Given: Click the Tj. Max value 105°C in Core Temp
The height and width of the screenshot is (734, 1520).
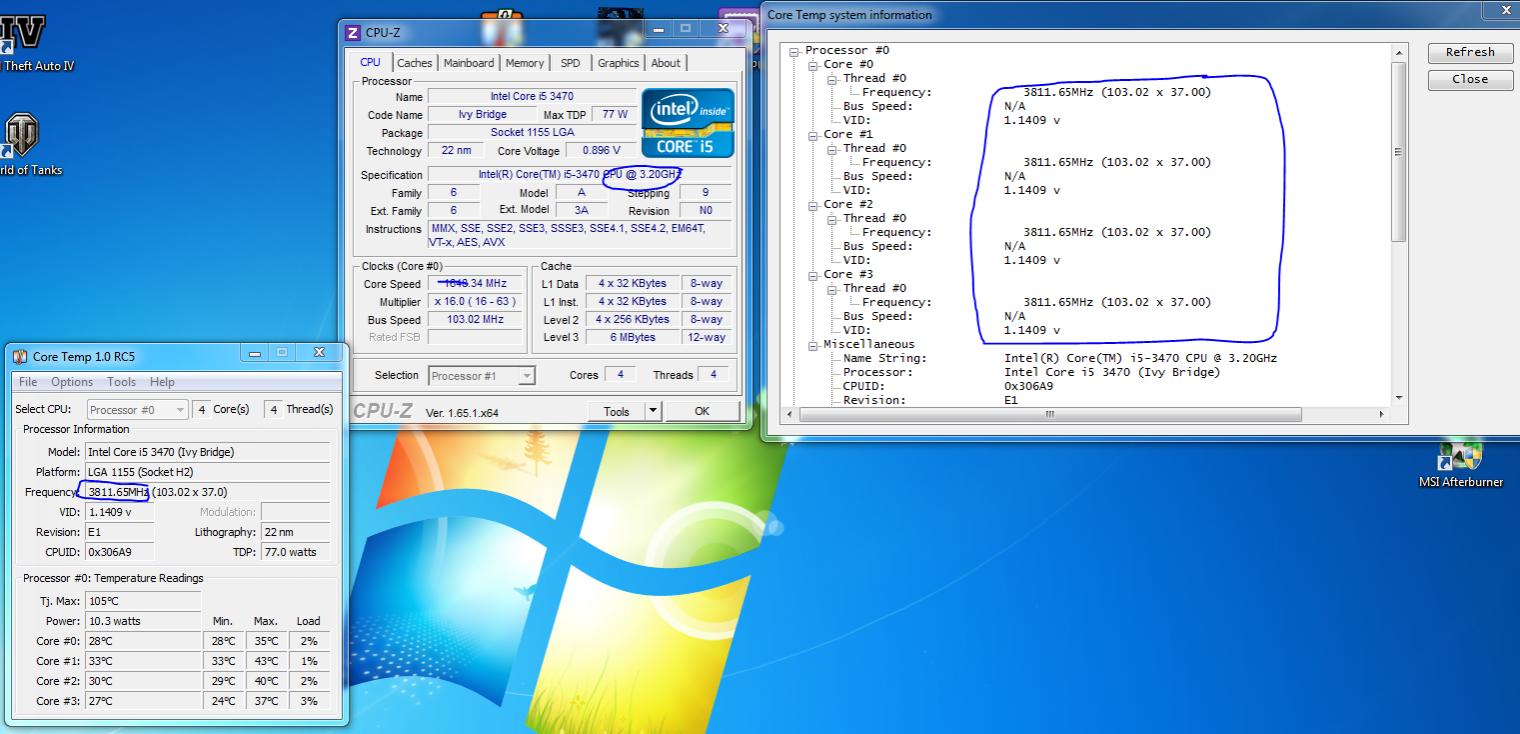Looking at the screenshot, I should click(143, 601).
